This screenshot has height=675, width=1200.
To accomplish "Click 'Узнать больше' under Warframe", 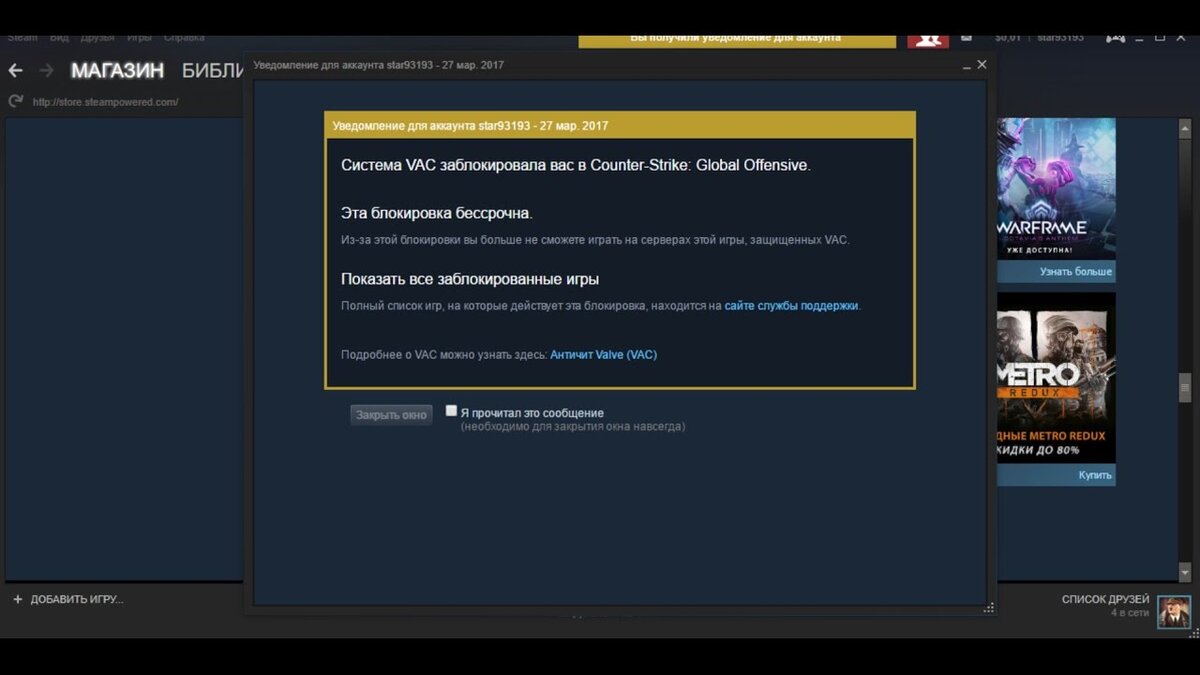I will (1075, 272).
